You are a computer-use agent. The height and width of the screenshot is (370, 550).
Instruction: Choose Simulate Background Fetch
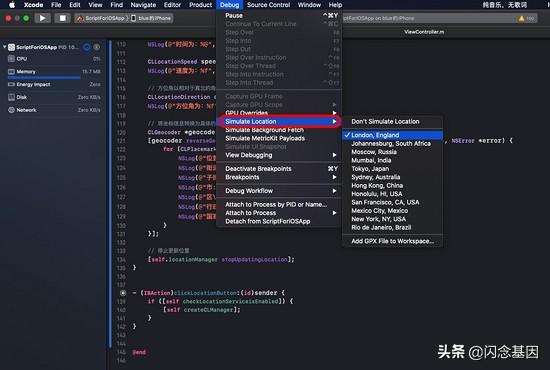coord(279,130)
